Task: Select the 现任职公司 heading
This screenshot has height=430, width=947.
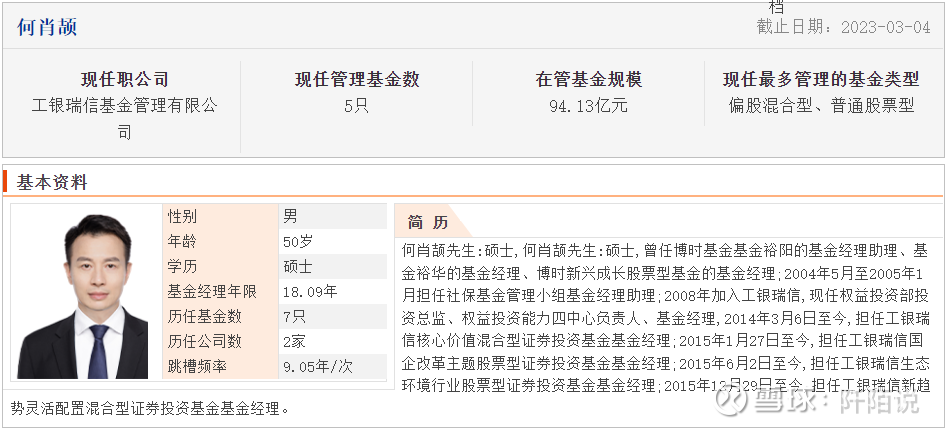Action: pos(124,79)
